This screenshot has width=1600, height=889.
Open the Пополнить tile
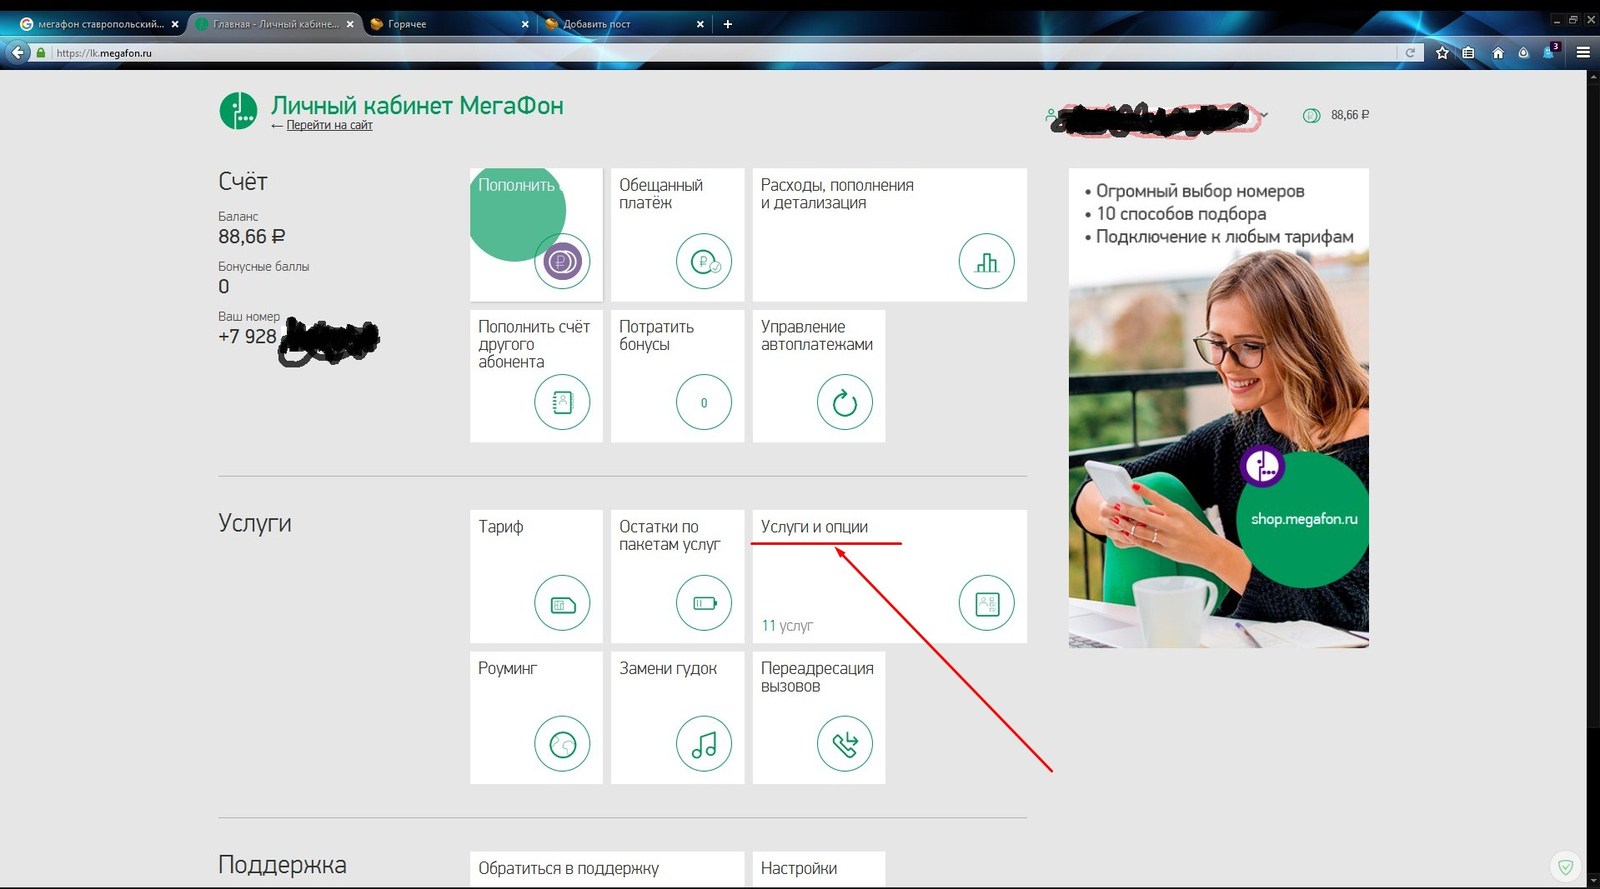pos(536,234)
